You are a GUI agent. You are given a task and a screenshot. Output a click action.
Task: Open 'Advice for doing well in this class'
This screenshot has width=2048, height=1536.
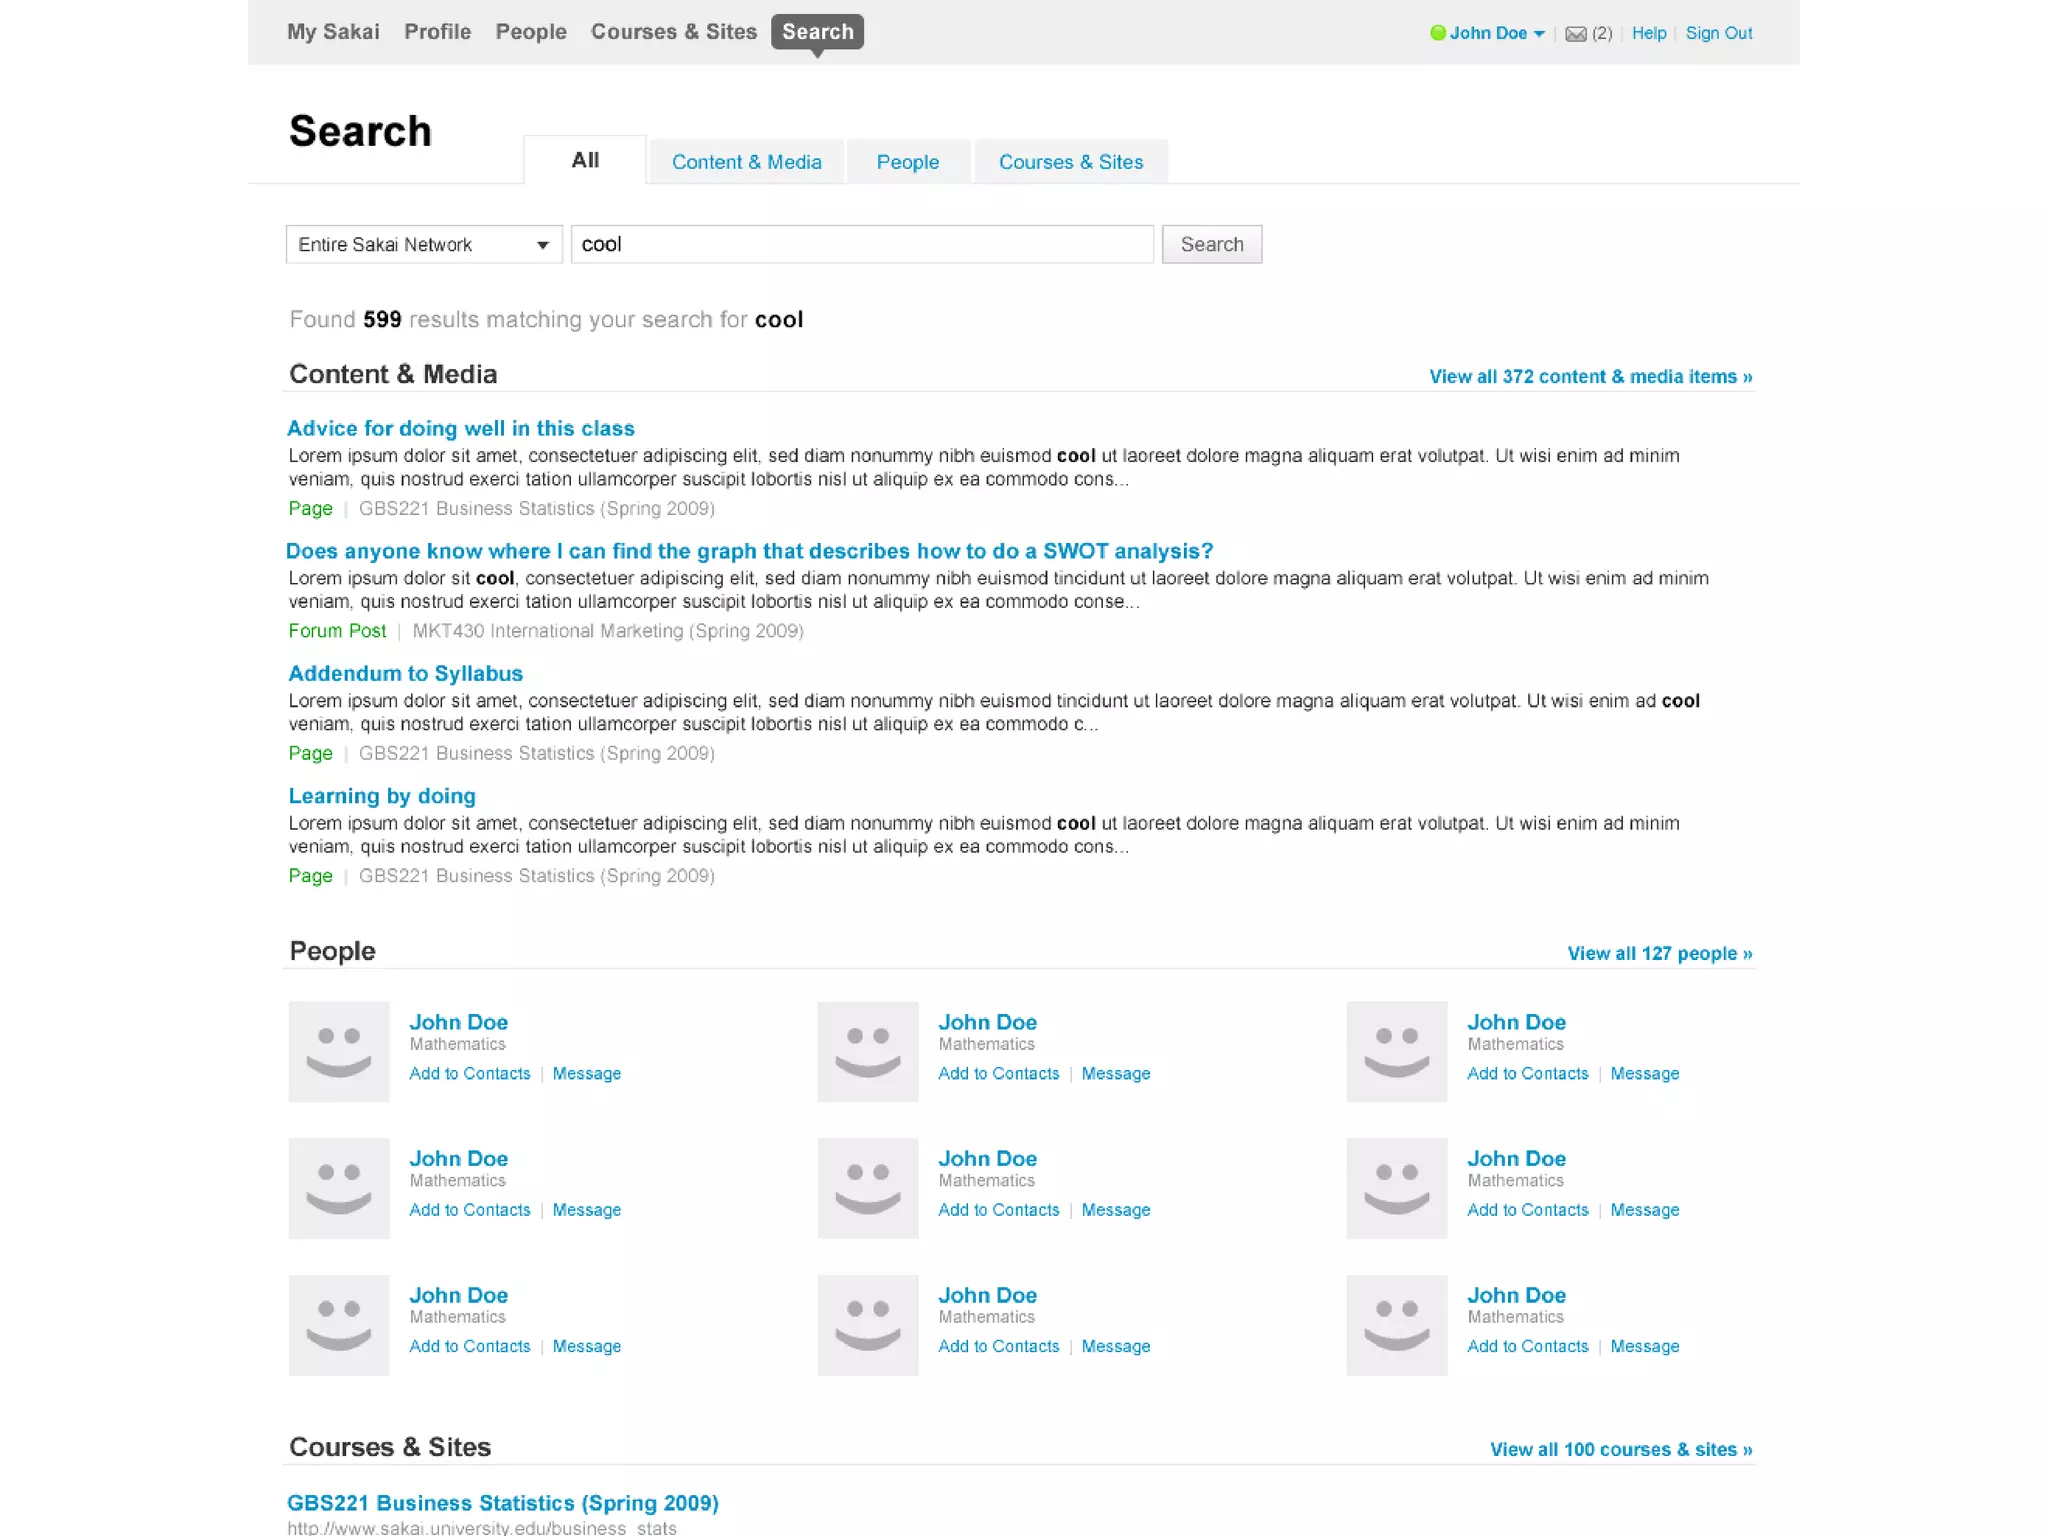461,429
